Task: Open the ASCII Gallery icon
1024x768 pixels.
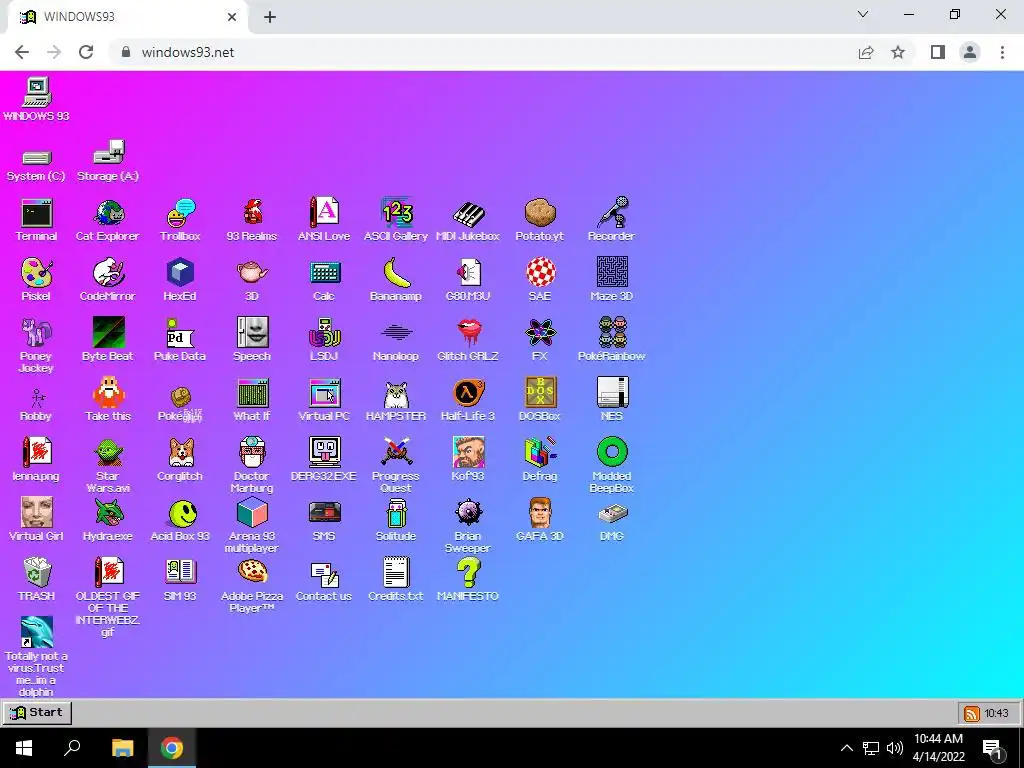Action: (x=396, y=214)
